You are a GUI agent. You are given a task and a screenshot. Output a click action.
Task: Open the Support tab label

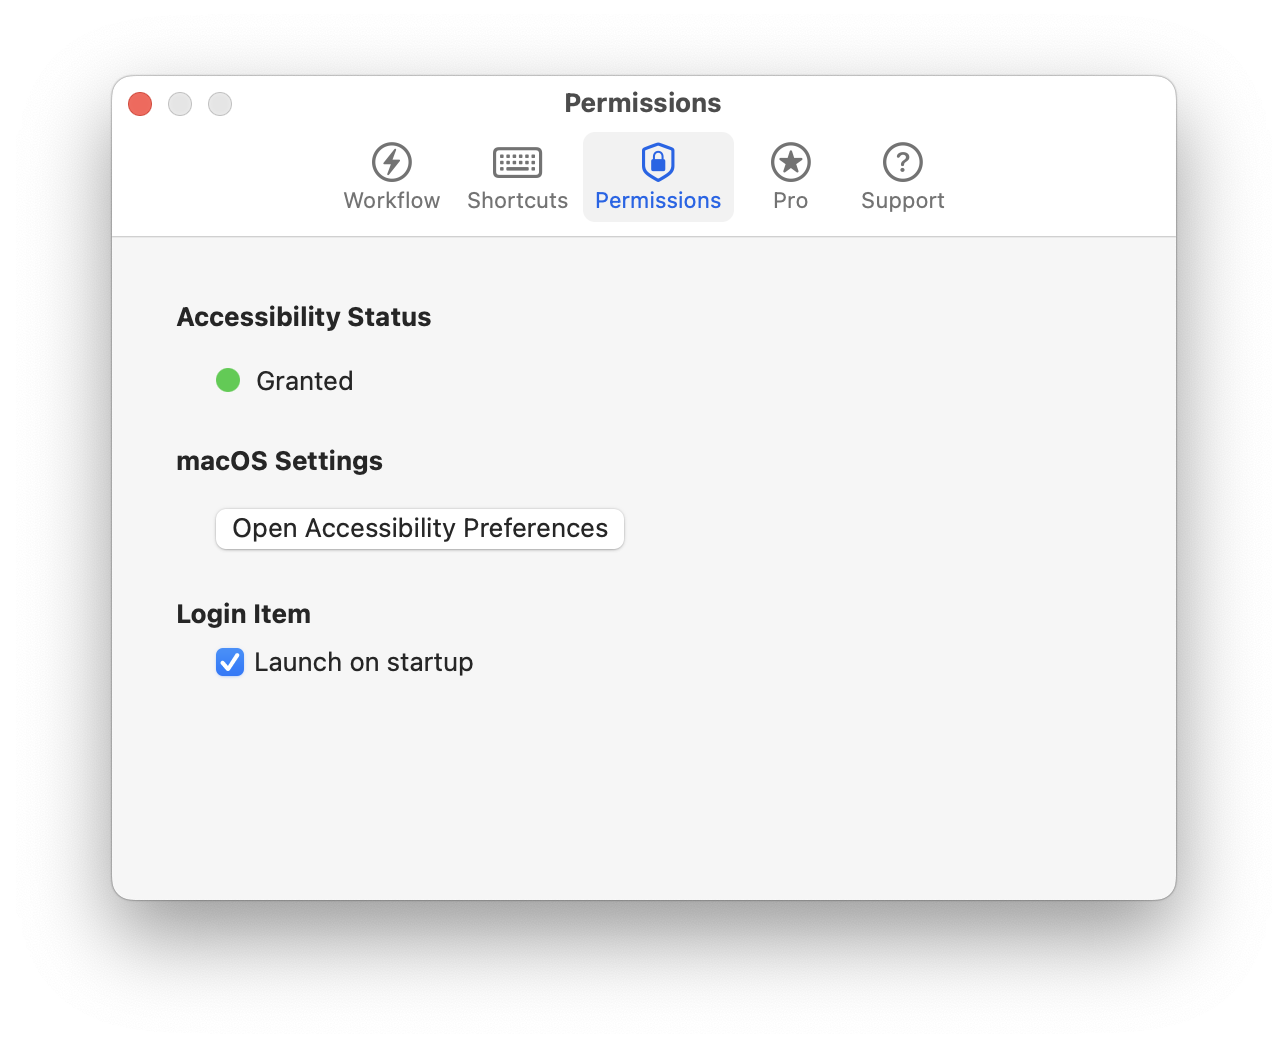tap(902, 201)
